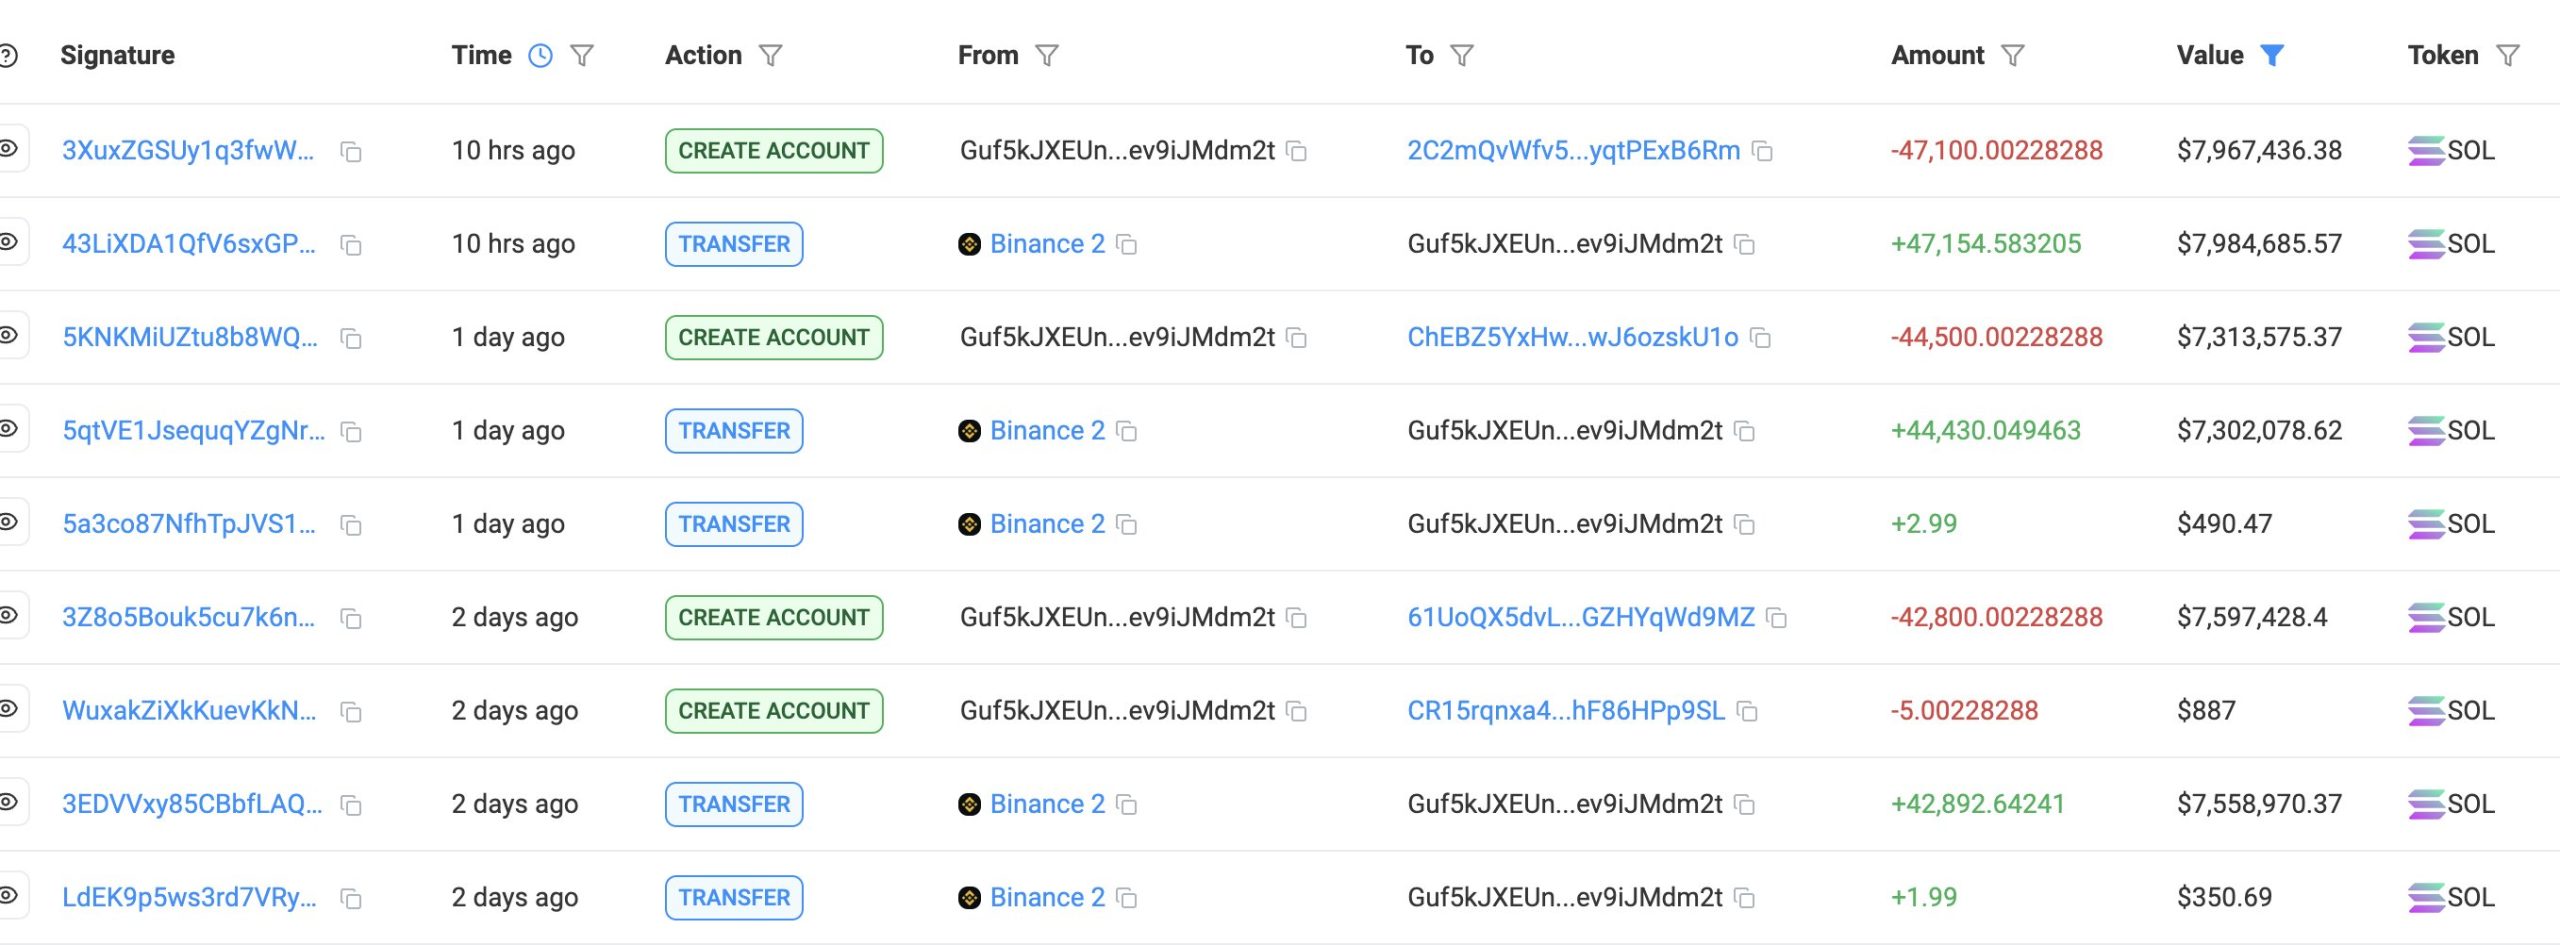This screenshot has height=945, width=2560.
Task: Click the CREATE ACCOUNT tag on 3Z8o5Bouk5cu7k6n row
Action: point(774,618)
